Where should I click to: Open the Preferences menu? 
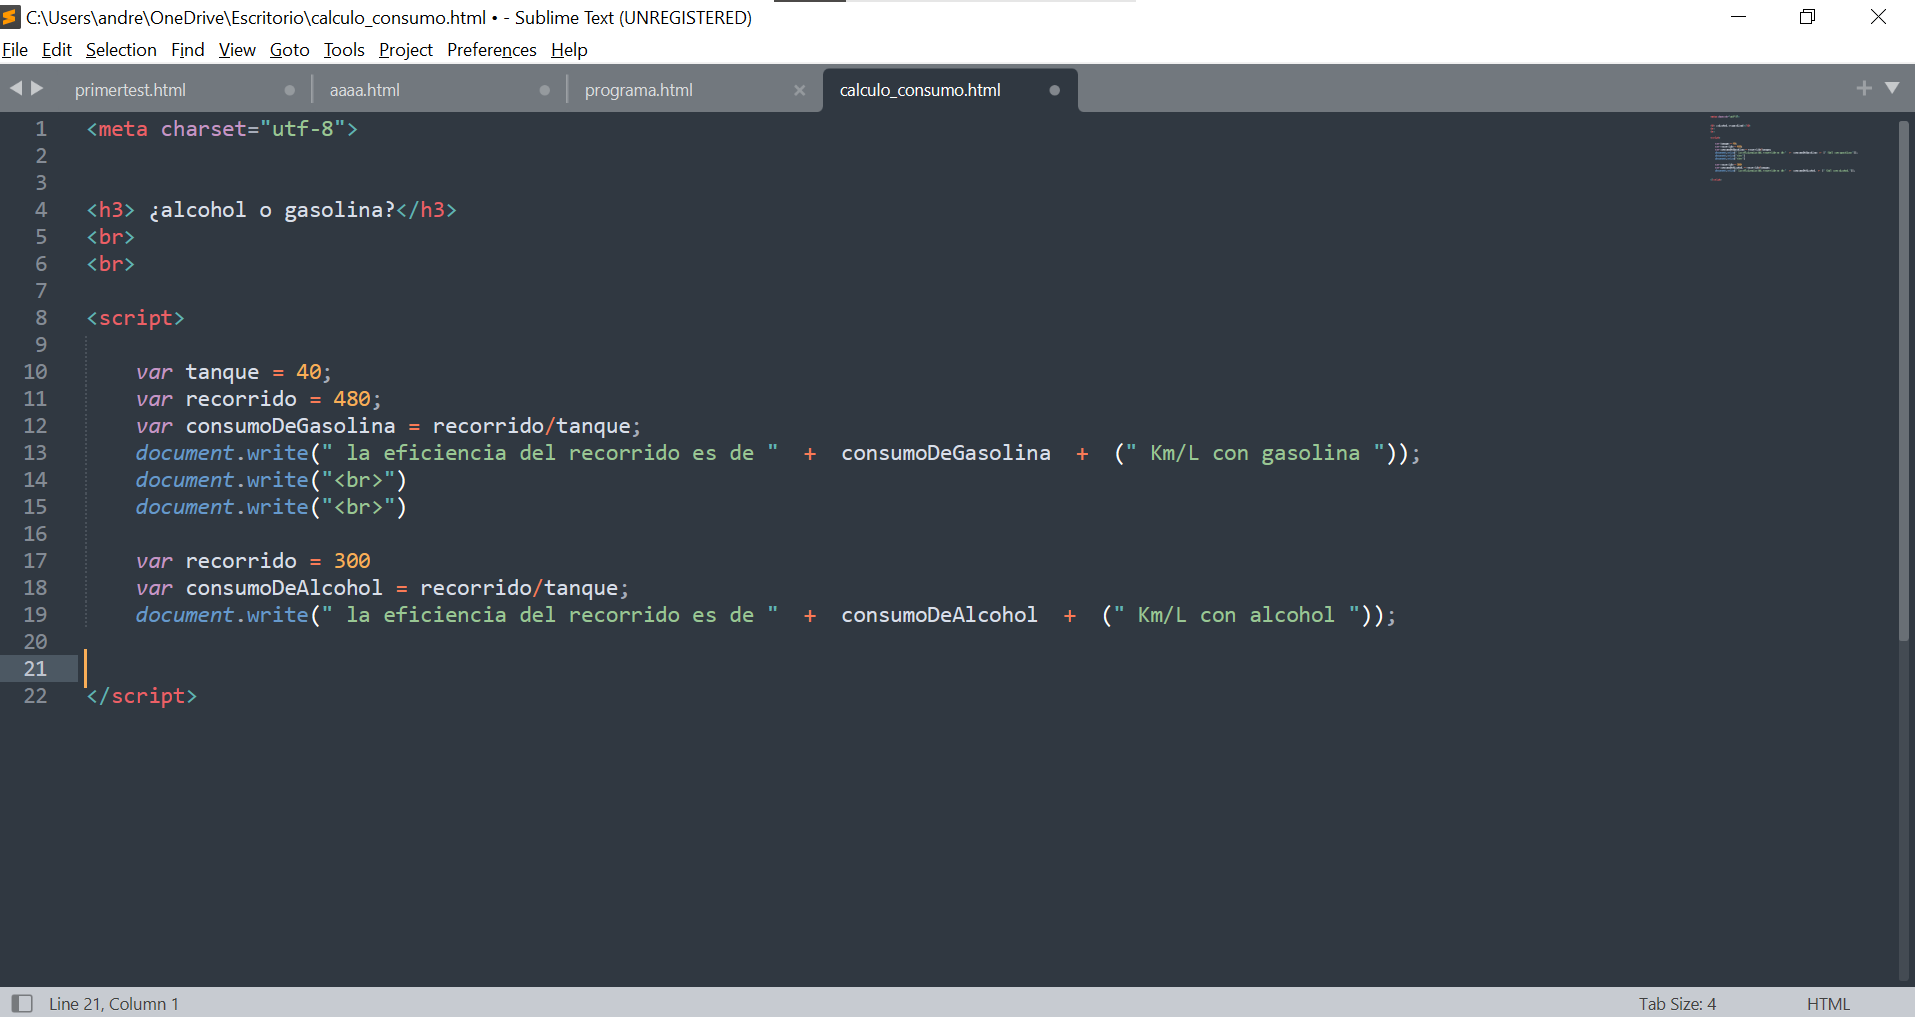tap(492, 50)
